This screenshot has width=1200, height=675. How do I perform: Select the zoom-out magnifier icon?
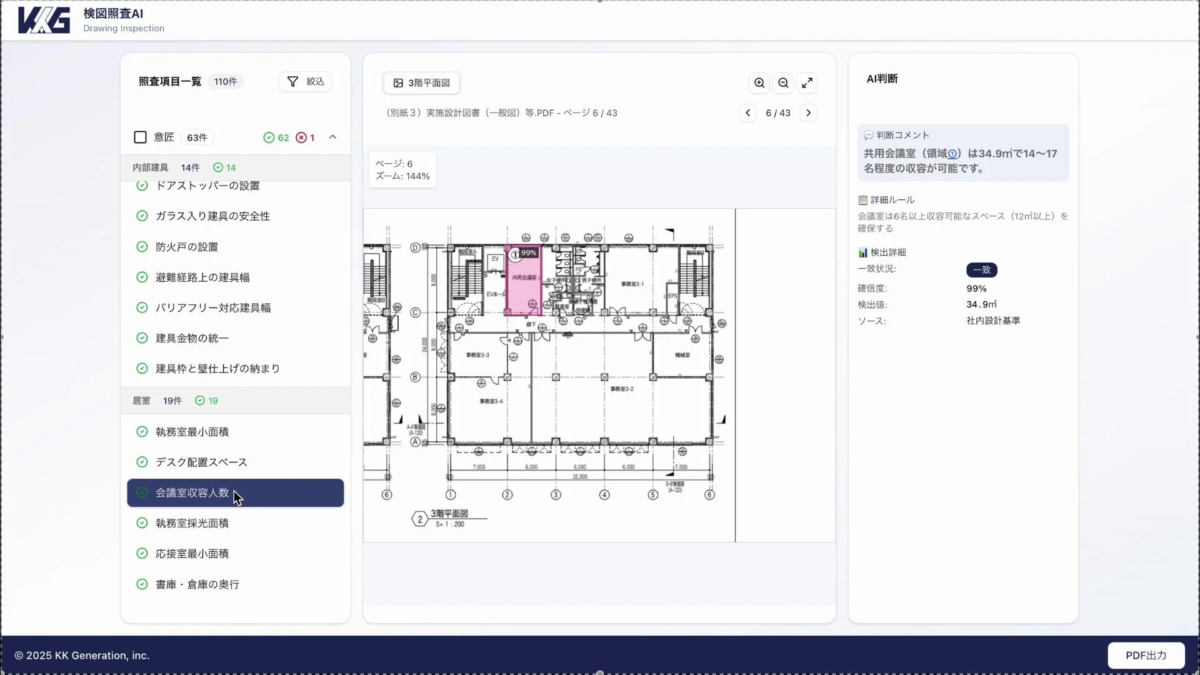[785, 82]
